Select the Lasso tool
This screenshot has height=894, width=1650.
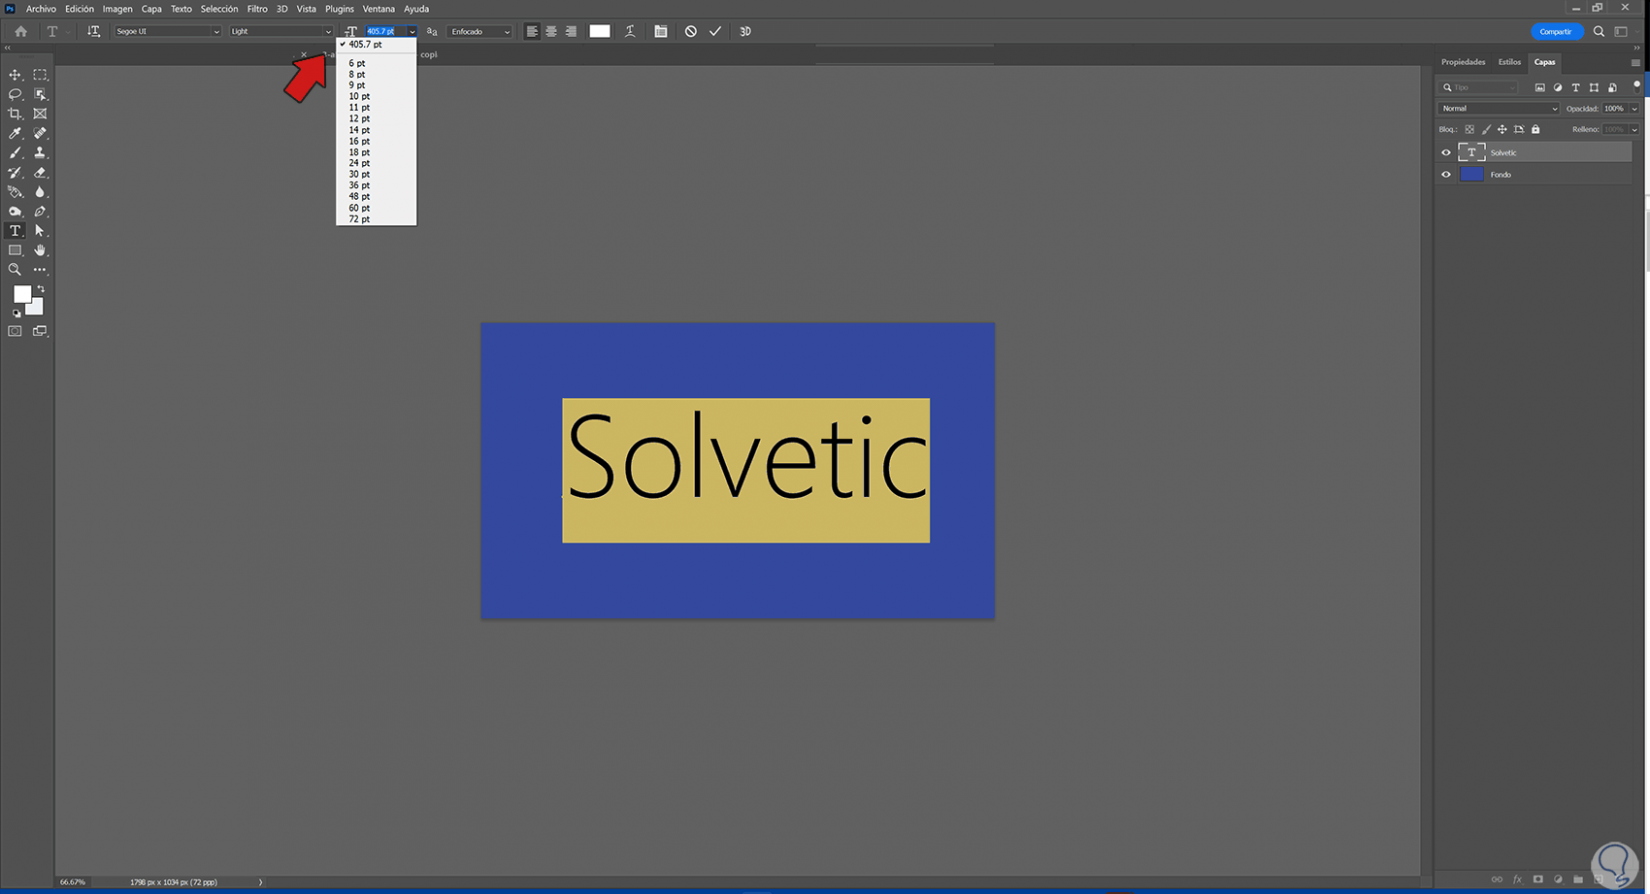pyautogui.click(x=15, y=94)
